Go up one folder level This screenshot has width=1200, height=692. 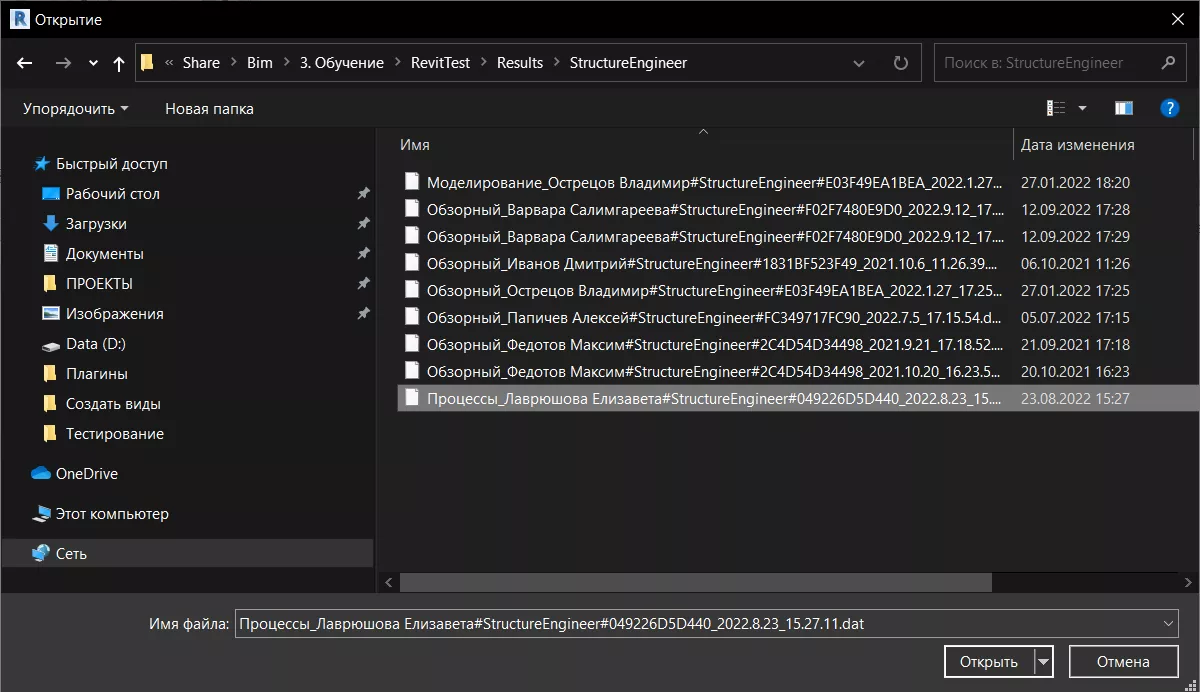tap(119, 63)
